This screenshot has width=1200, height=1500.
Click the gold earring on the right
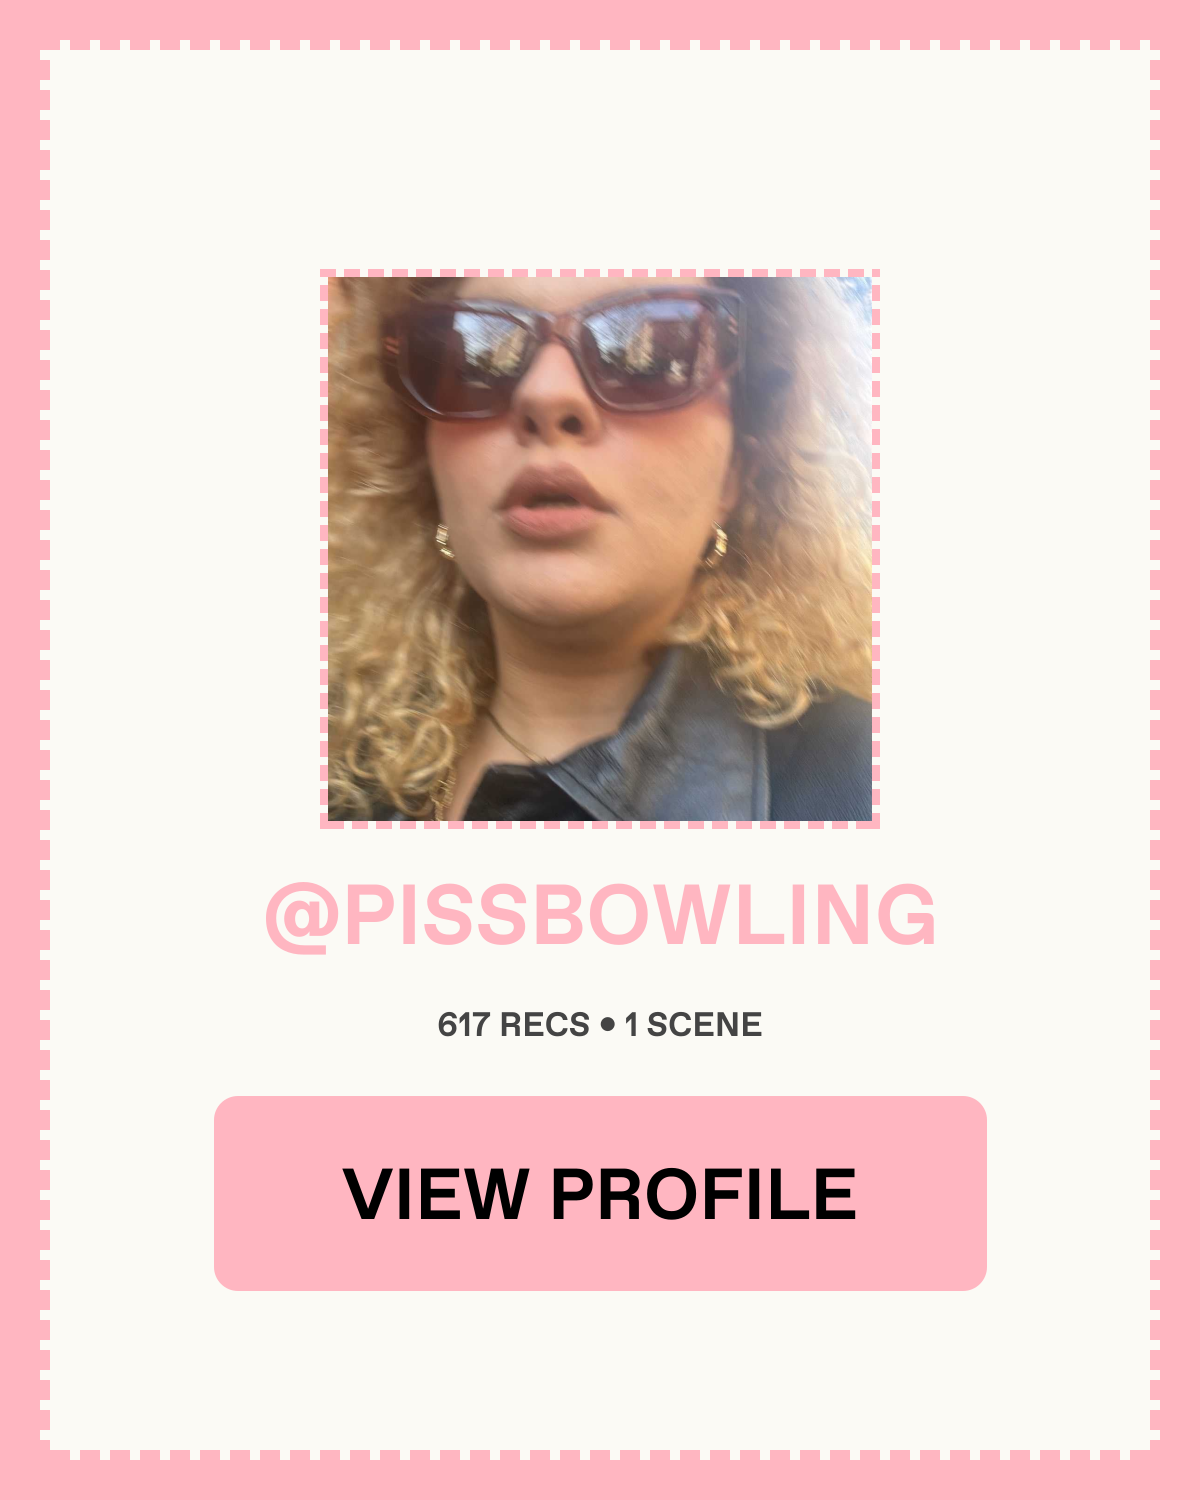pos(716,546)
